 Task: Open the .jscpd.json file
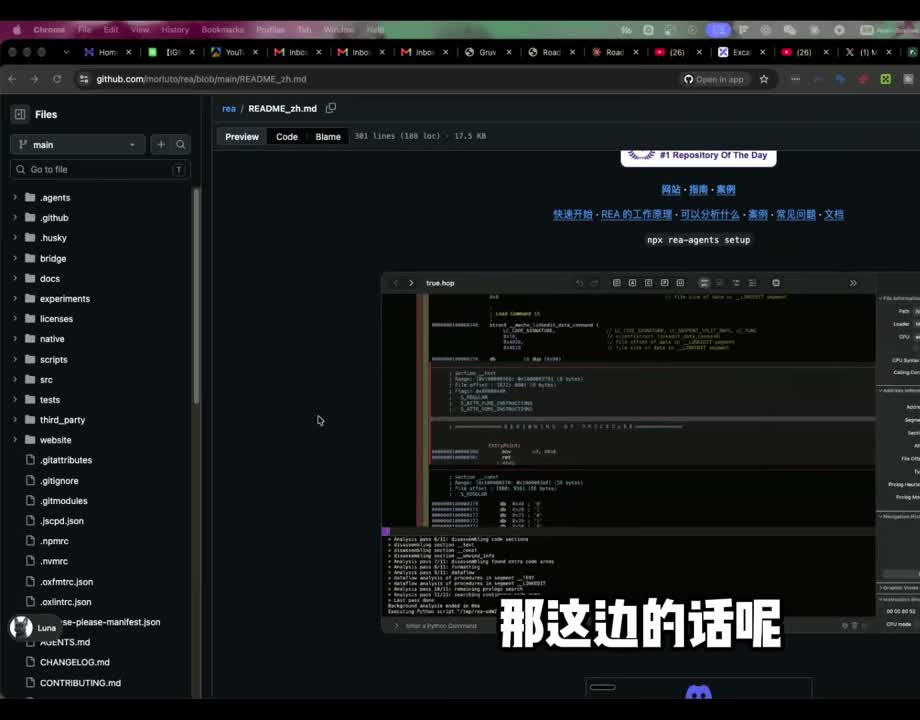(62, 520)
